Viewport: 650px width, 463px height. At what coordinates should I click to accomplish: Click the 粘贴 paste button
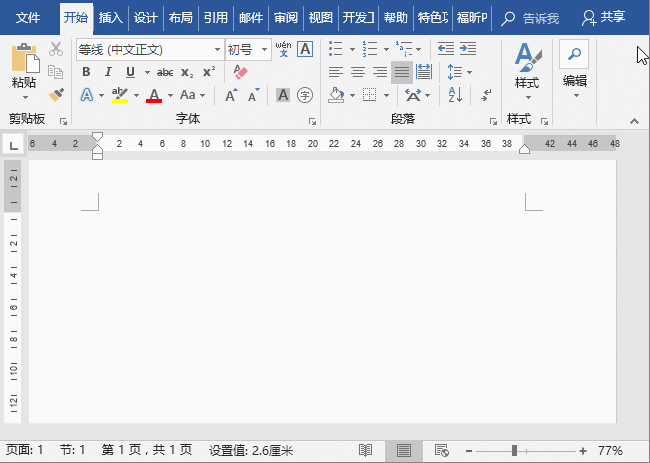click(x=24, y=68)
